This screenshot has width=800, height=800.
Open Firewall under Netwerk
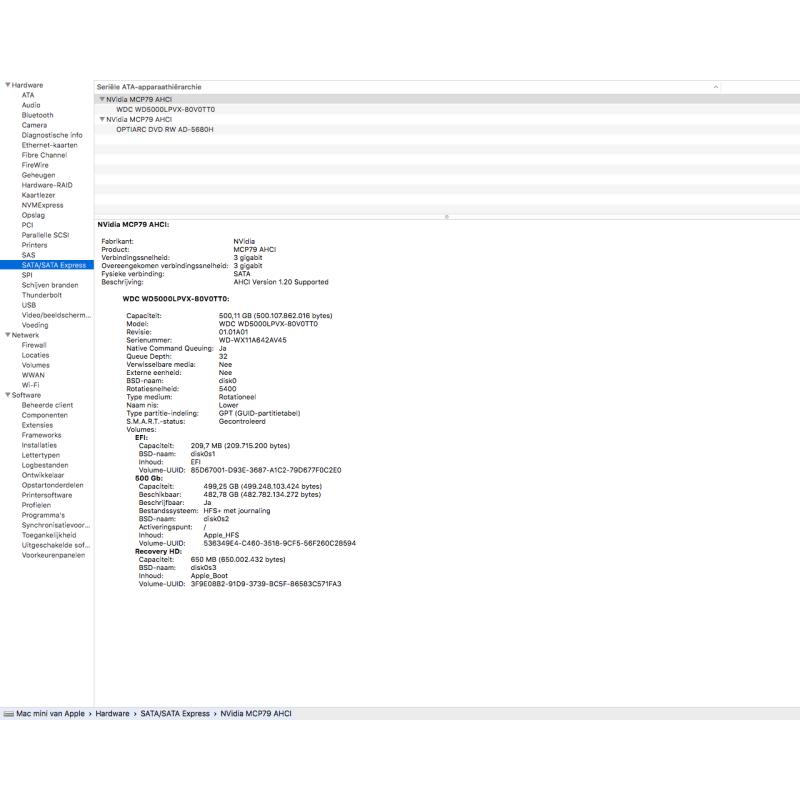34,345
